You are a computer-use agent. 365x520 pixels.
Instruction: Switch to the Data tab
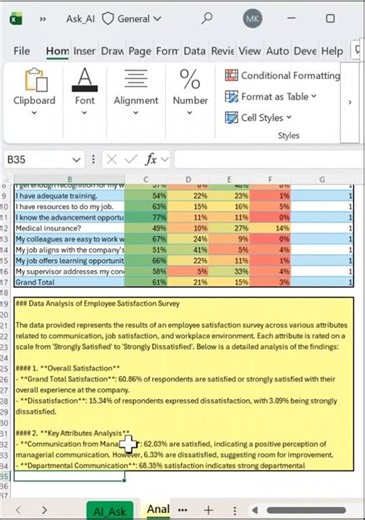[x=194, y=51]
